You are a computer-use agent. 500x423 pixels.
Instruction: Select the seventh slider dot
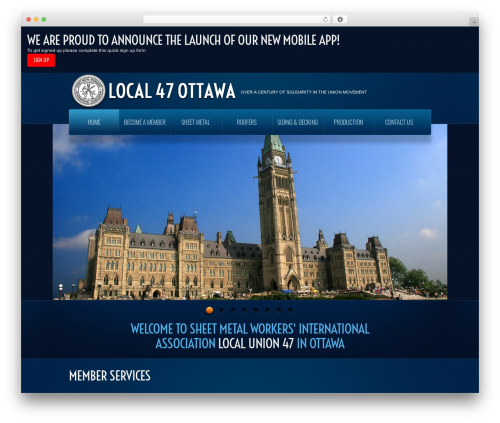pos(279,310)
